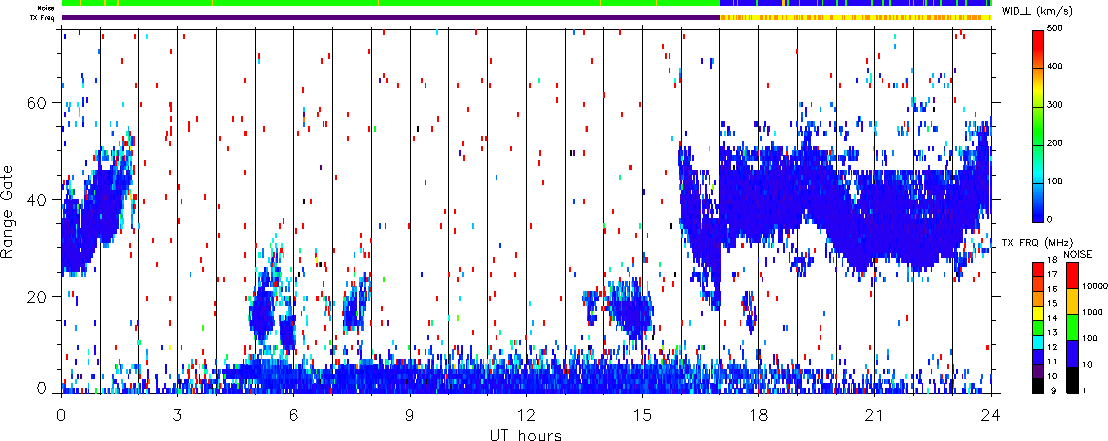Viewport: 1108px width, 441px height.
Task: Pick the green swatch in the NOISE legend
Action: pyautogui.click(x=1072, y=327)
